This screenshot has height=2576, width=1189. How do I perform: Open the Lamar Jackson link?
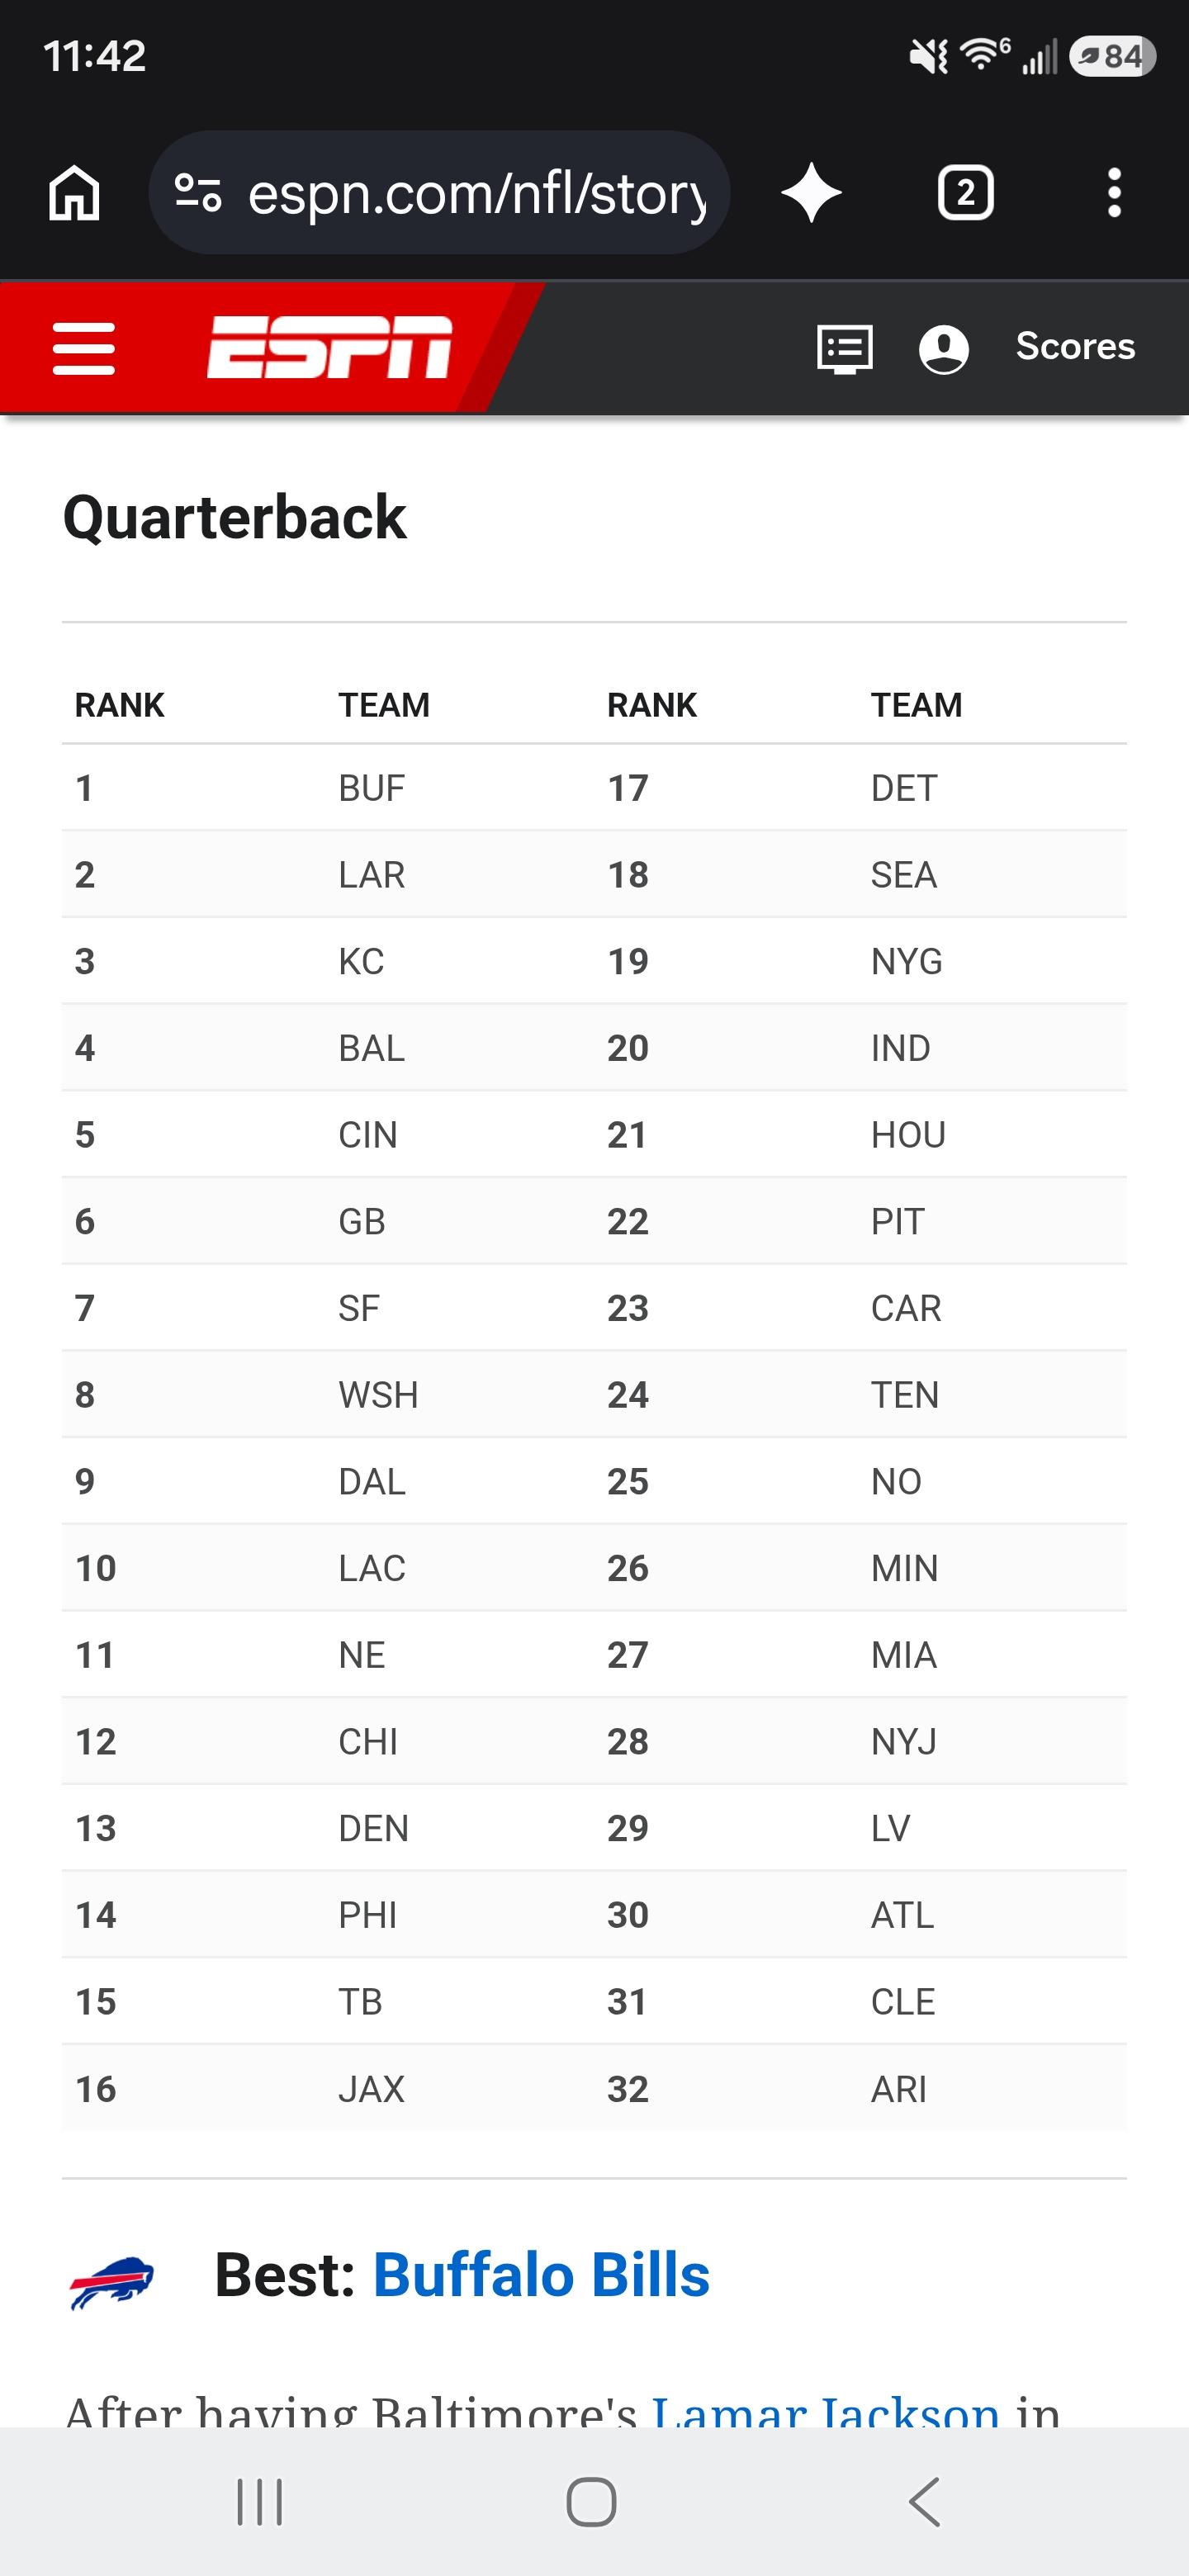[826, 2408]
